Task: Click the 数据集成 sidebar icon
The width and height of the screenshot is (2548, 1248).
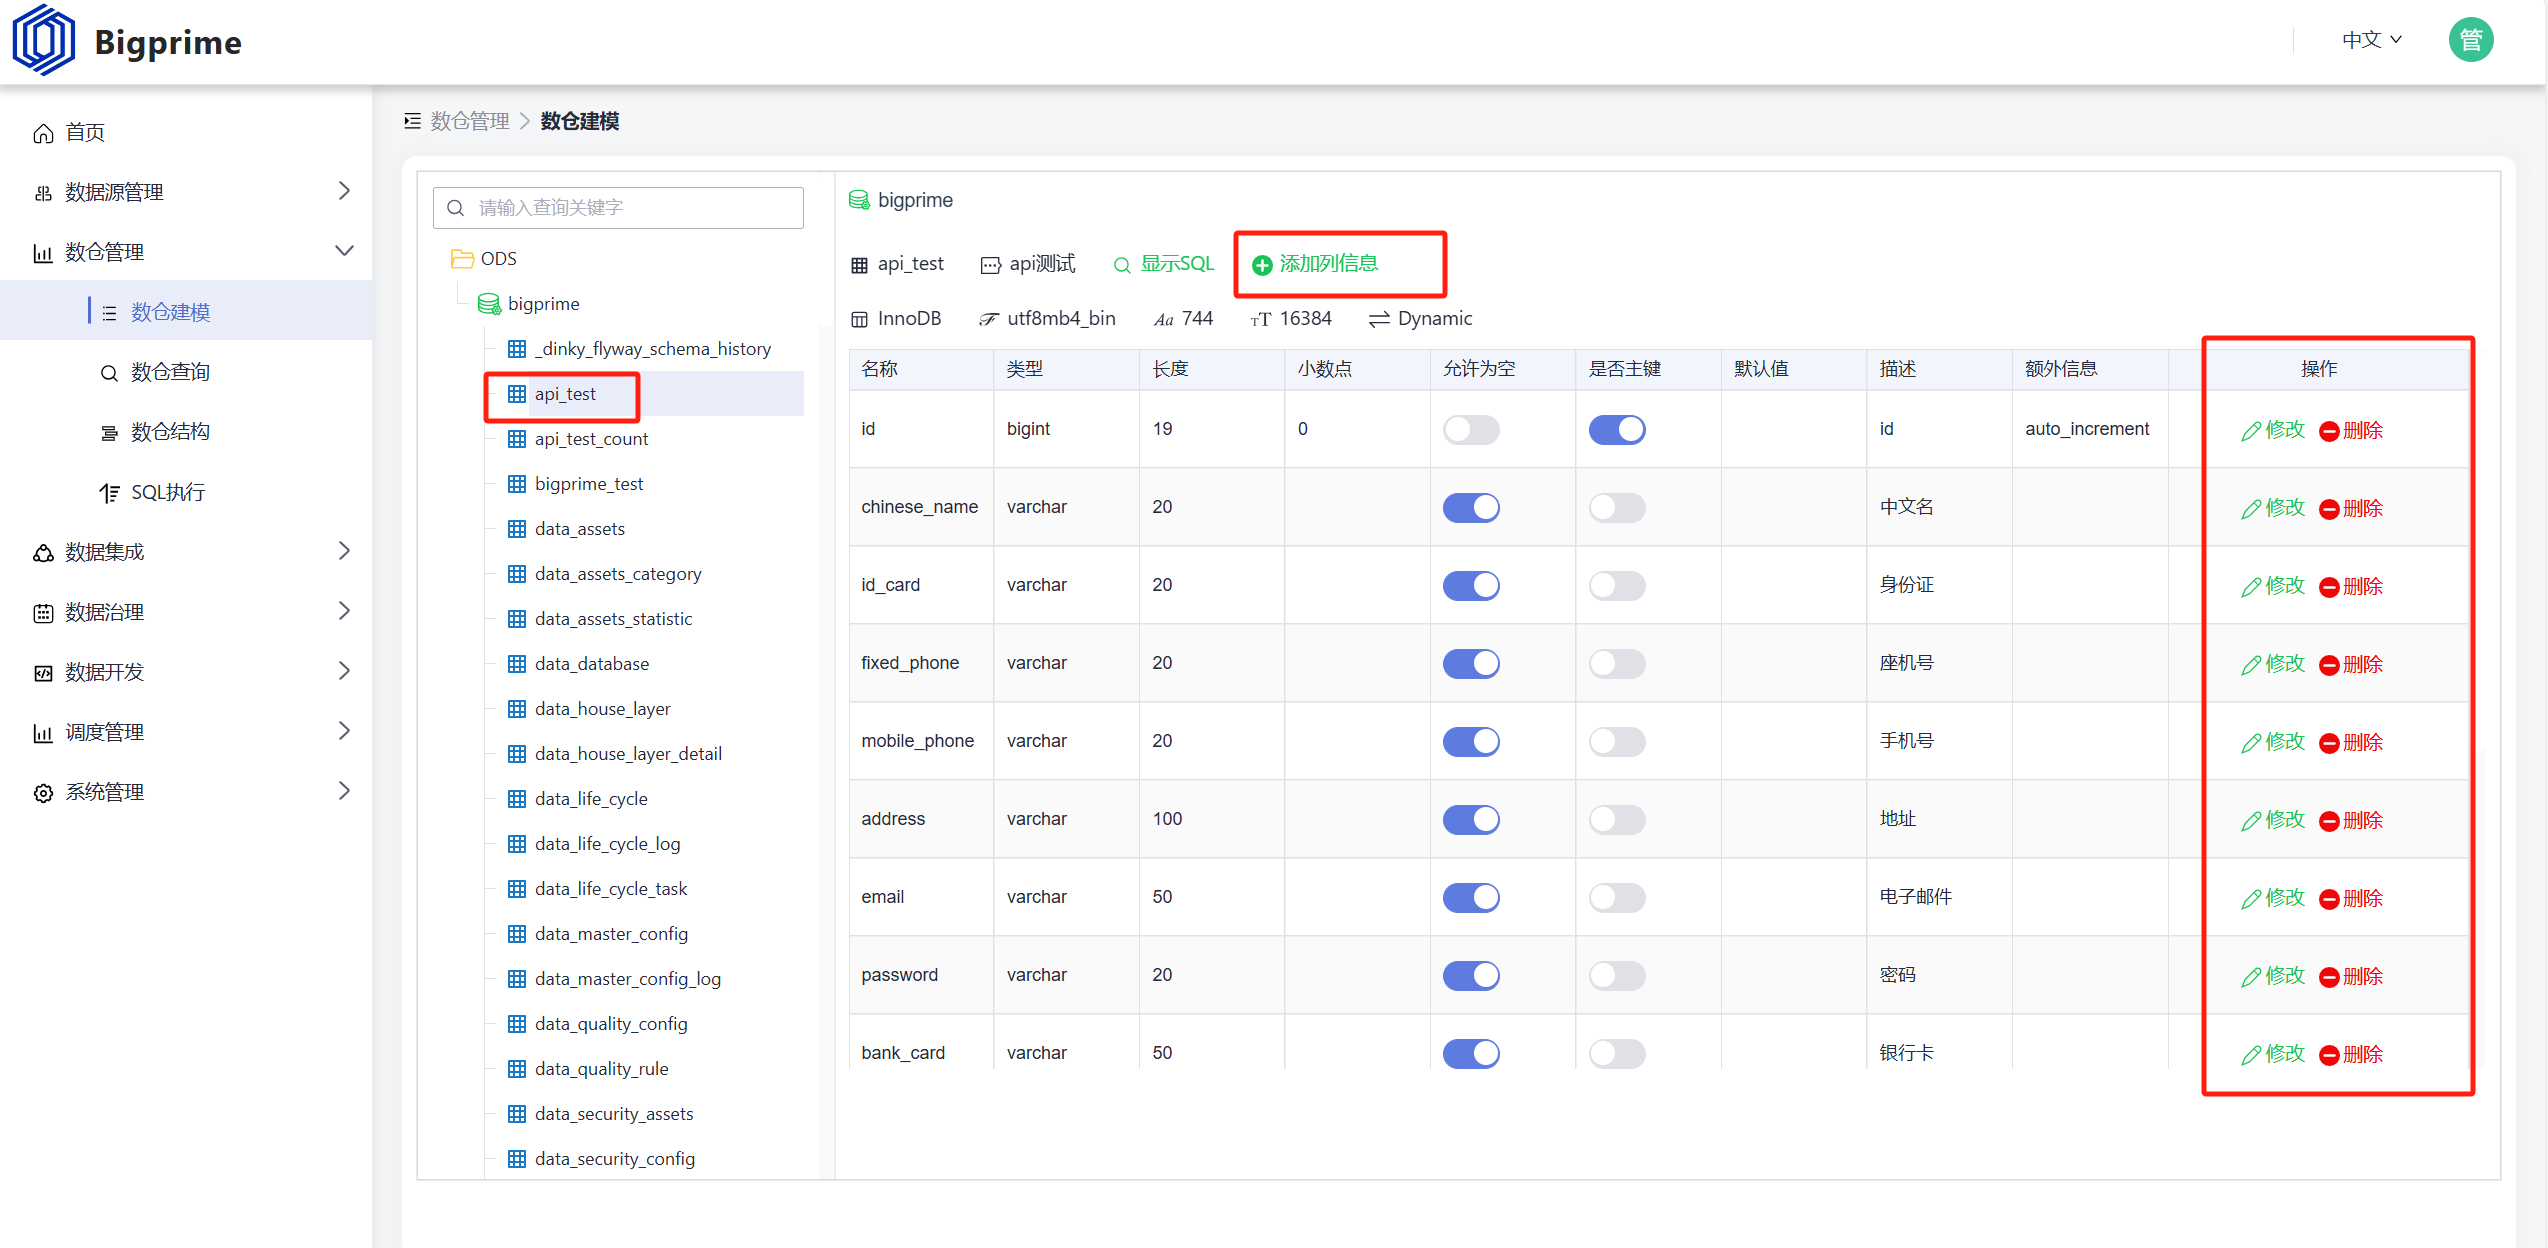Action: click(43, 553)
